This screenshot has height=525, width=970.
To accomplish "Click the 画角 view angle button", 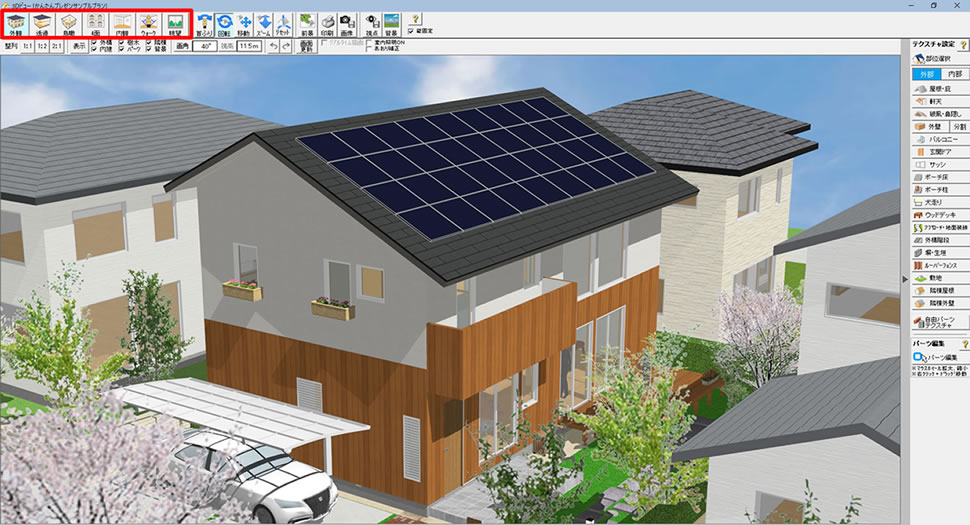I will pyautogui.click(x=182, y=46).
